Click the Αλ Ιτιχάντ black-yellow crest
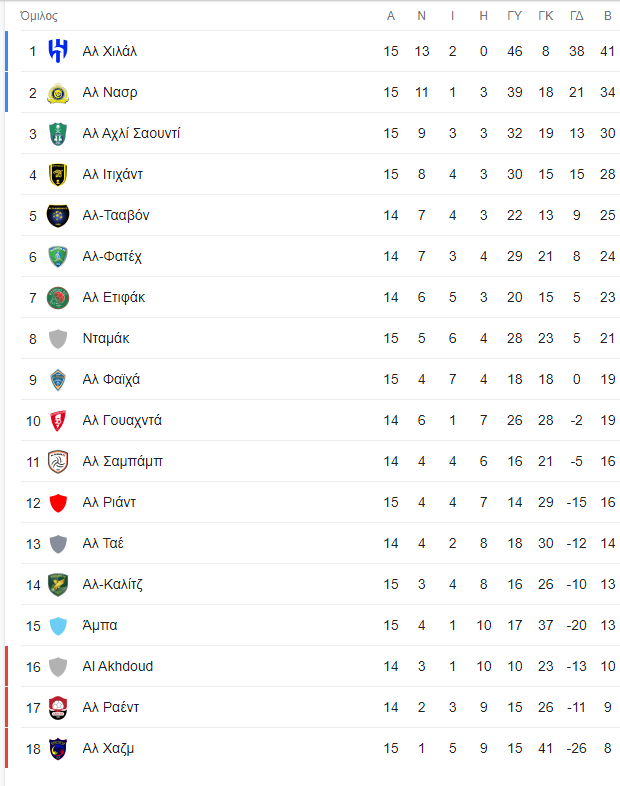This screenshot has width=620, height=786. (58, 174)
